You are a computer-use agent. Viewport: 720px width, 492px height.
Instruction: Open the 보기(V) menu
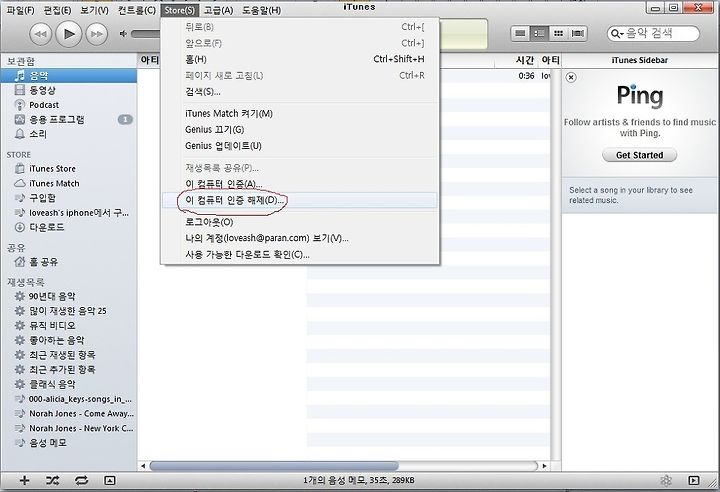[x=94, y=10]
